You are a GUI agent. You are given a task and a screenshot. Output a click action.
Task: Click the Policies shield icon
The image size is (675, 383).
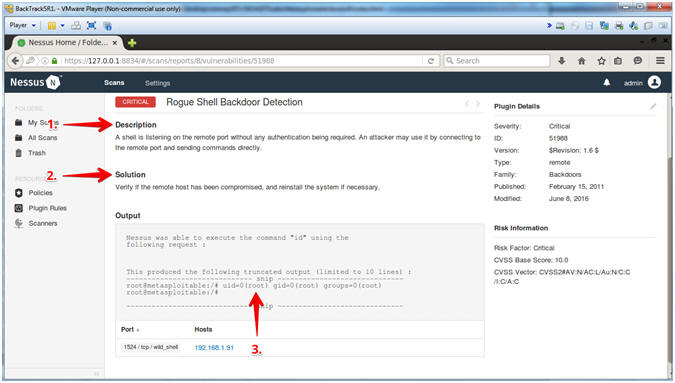click(x=19, y=193)
